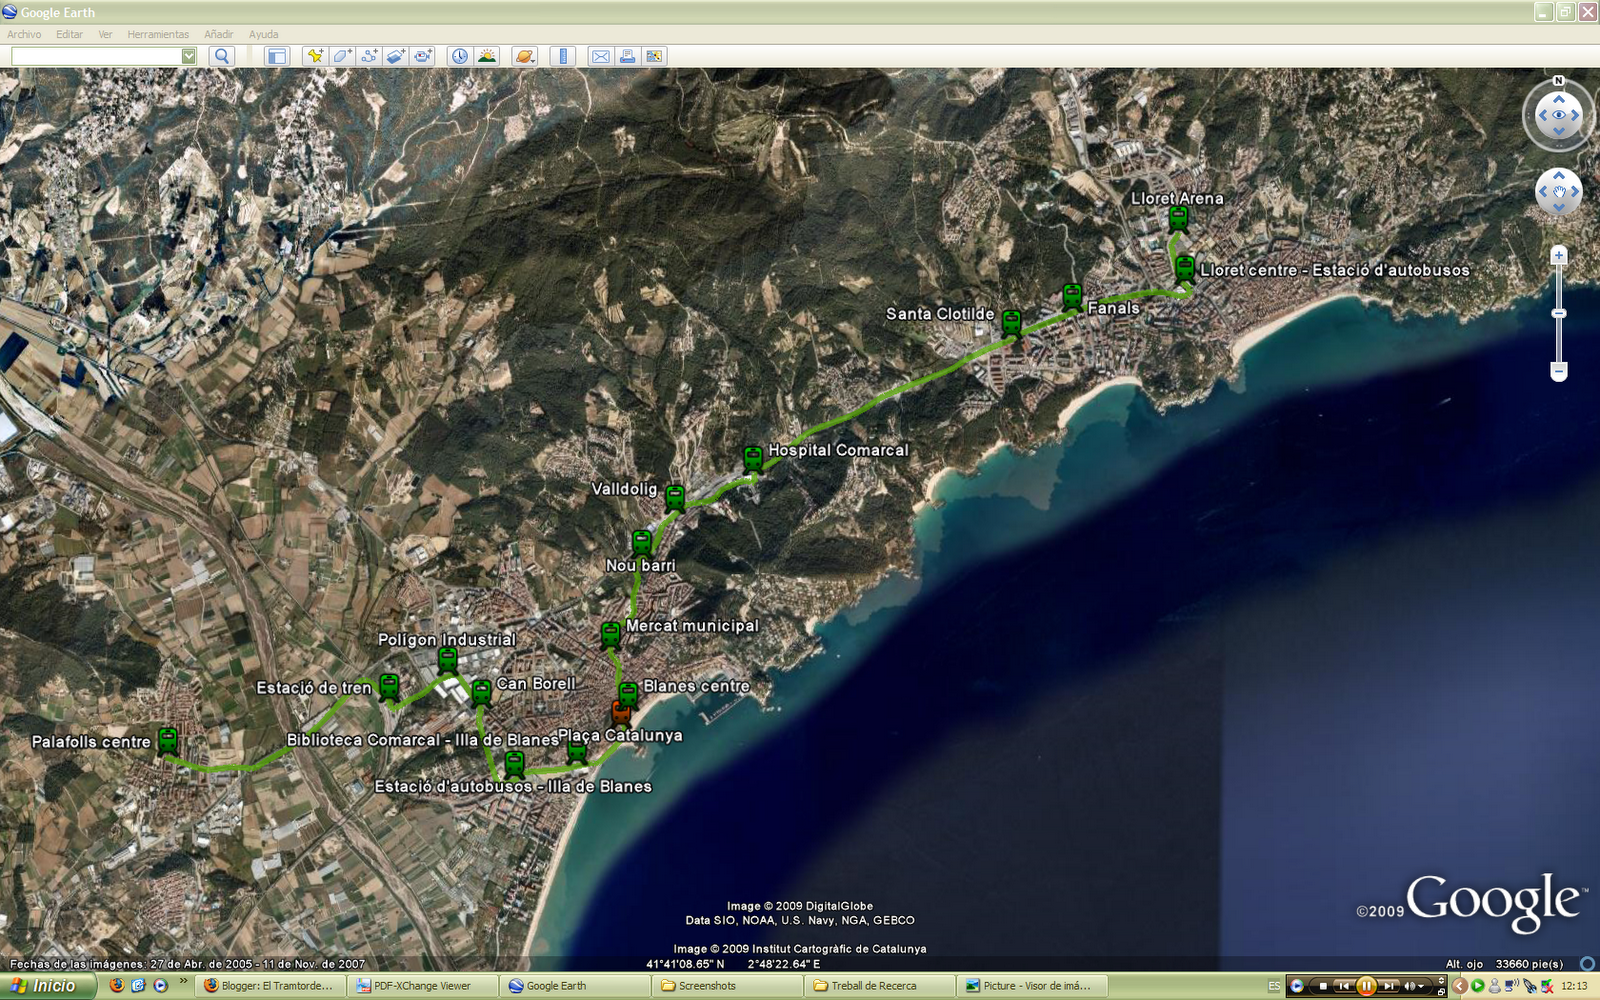This screenshot has height=1000, width=1600.
Task: Pause playback in the media player toolbar
Action: (1366, 986)
